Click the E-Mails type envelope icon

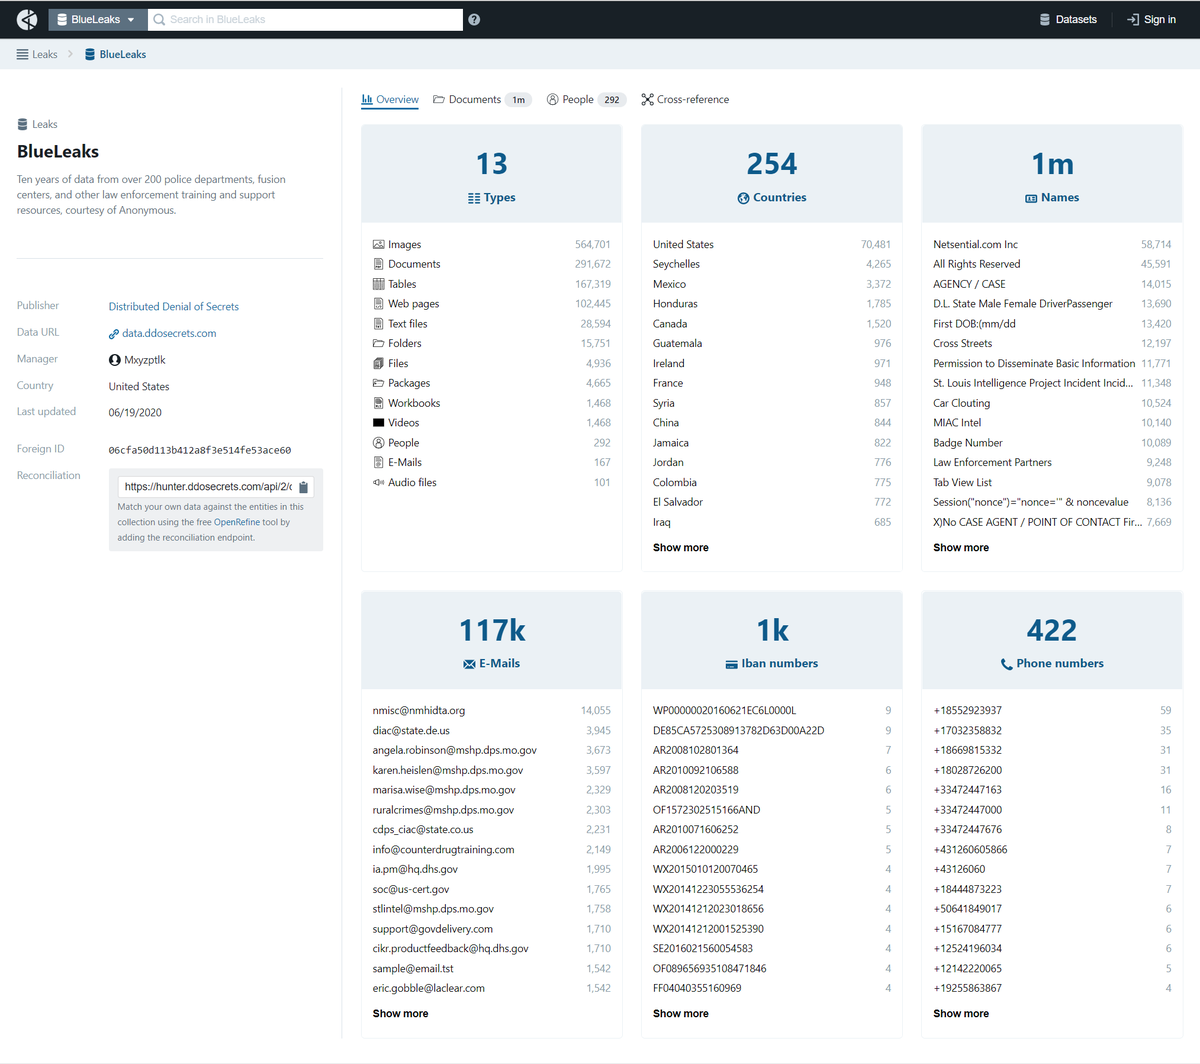click(x=379, y=462)
